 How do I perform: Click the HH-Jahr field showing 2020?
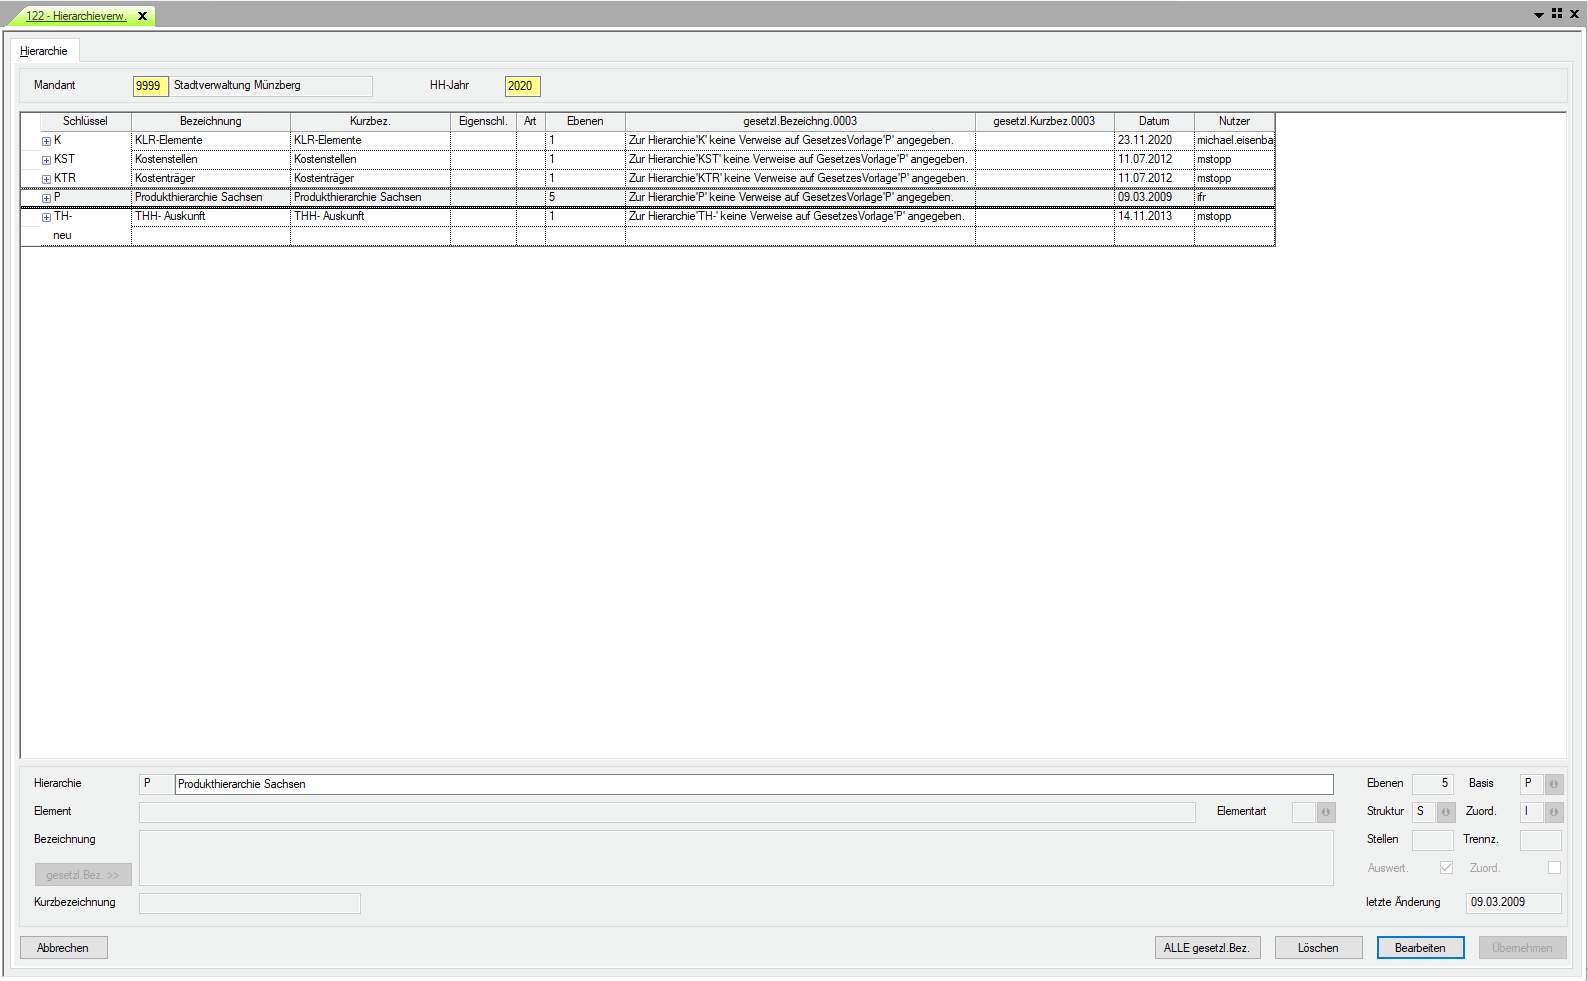pyautogui.click(x=522, y=86)
